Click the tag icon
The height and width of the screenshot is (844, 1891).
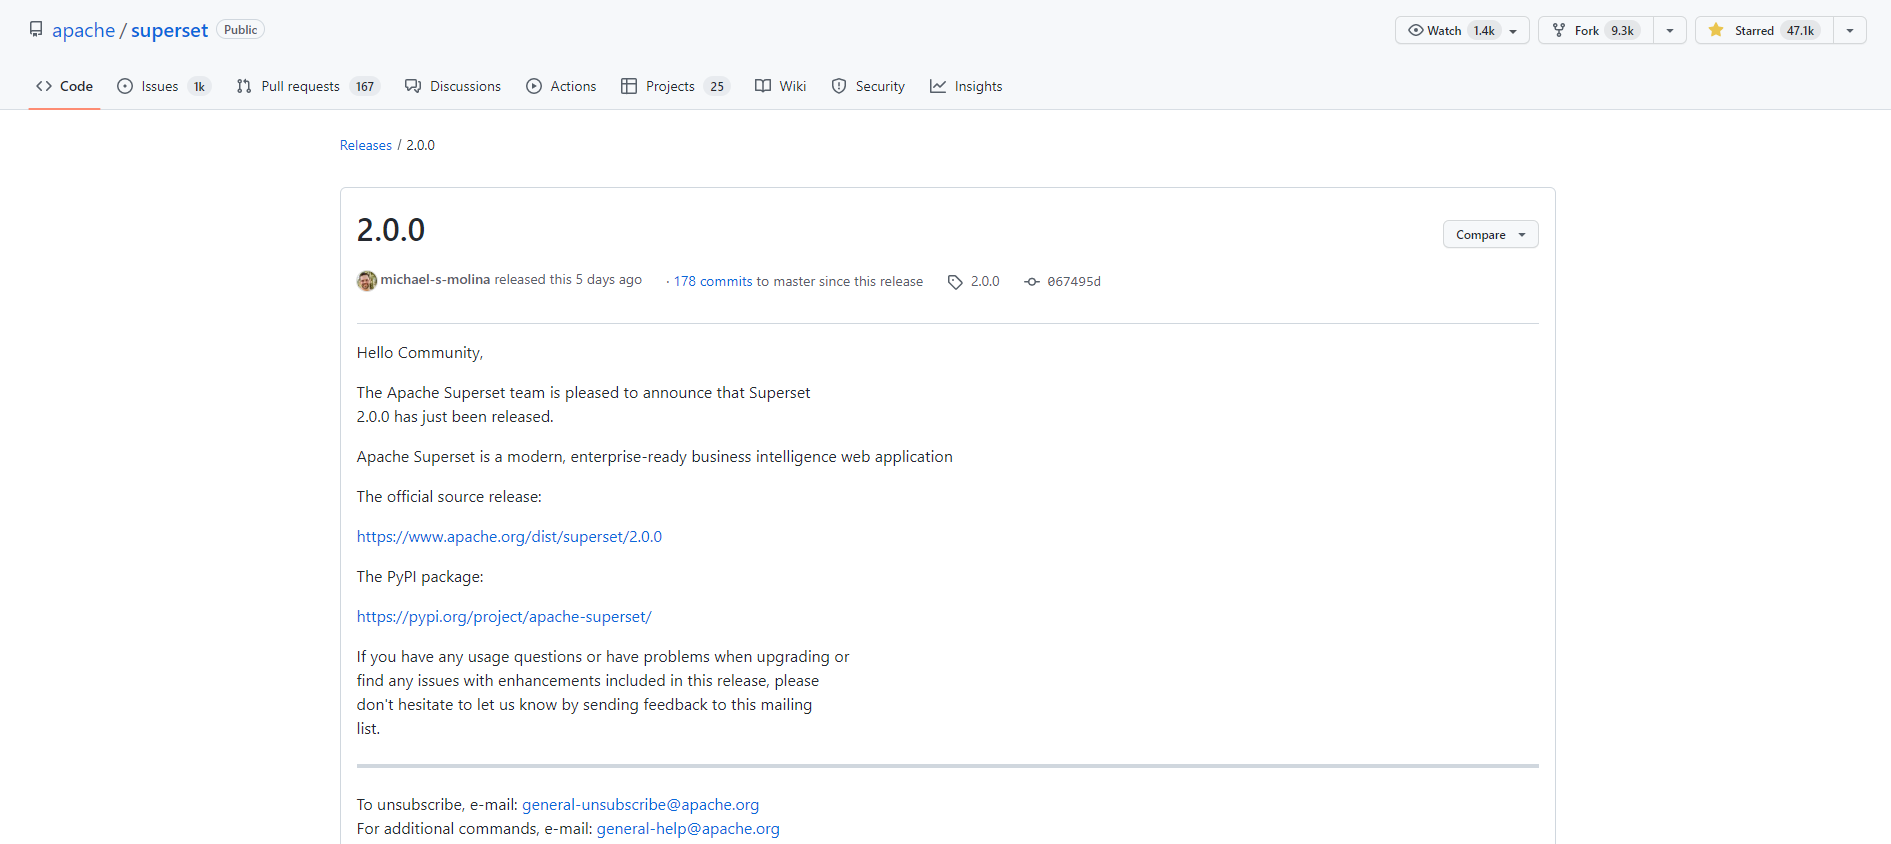(x=955, y=282)
